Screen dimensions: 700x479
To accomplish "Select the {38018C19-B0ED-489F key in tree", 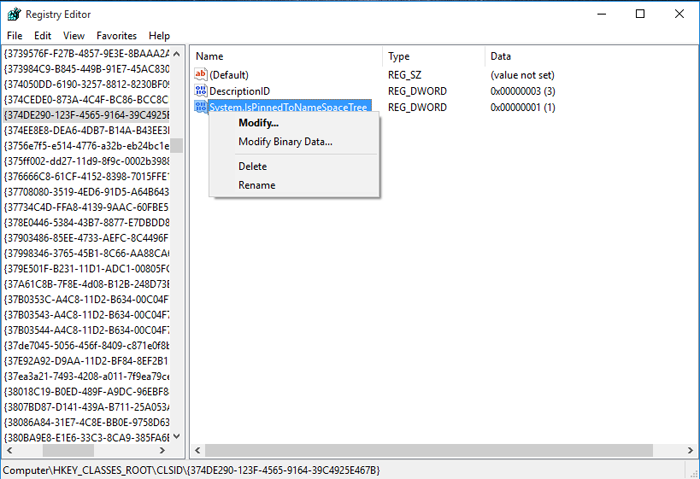I will point(87,392).
